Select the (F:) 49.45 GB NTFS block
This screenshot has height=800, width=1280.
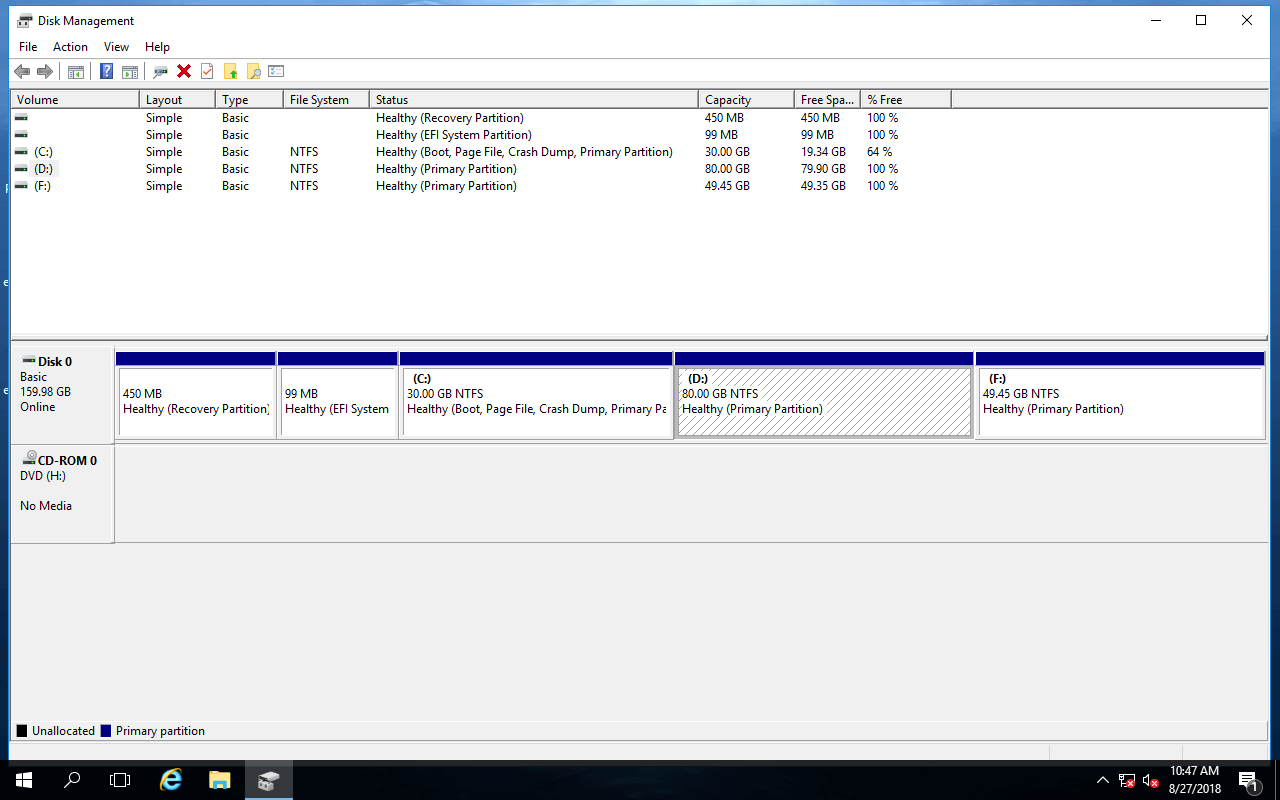tap(1120, 395)
